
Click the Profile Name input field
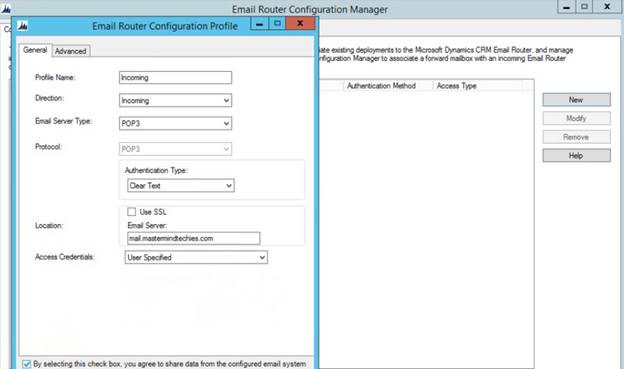pyautogui.click(x=175, y=78)
